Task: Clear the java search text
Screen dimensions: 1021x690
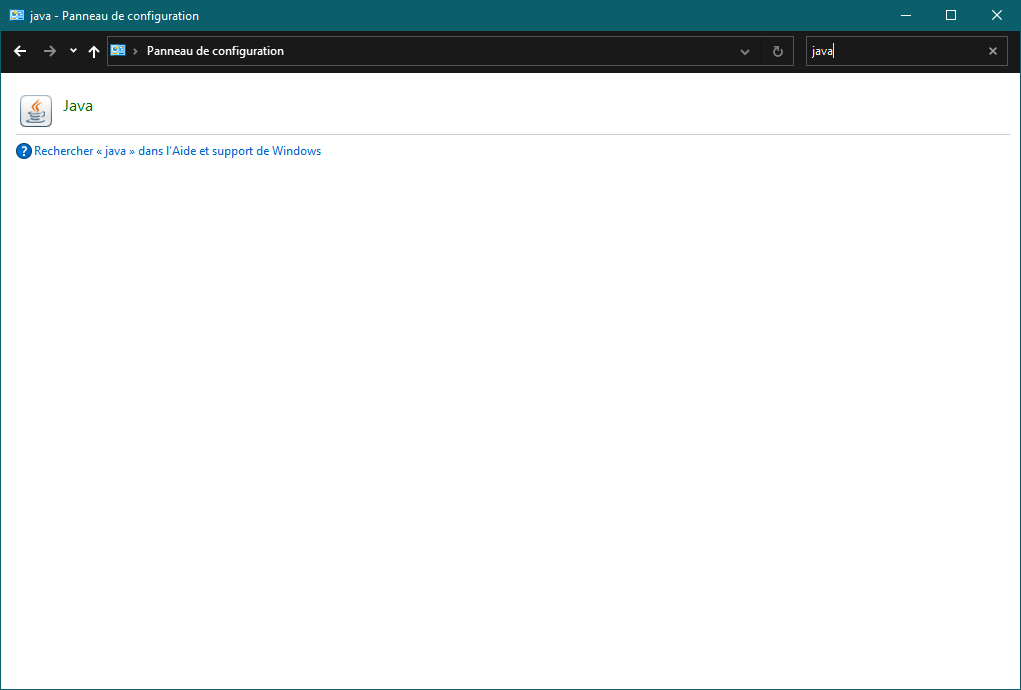Action: click(x=993, y=51)
